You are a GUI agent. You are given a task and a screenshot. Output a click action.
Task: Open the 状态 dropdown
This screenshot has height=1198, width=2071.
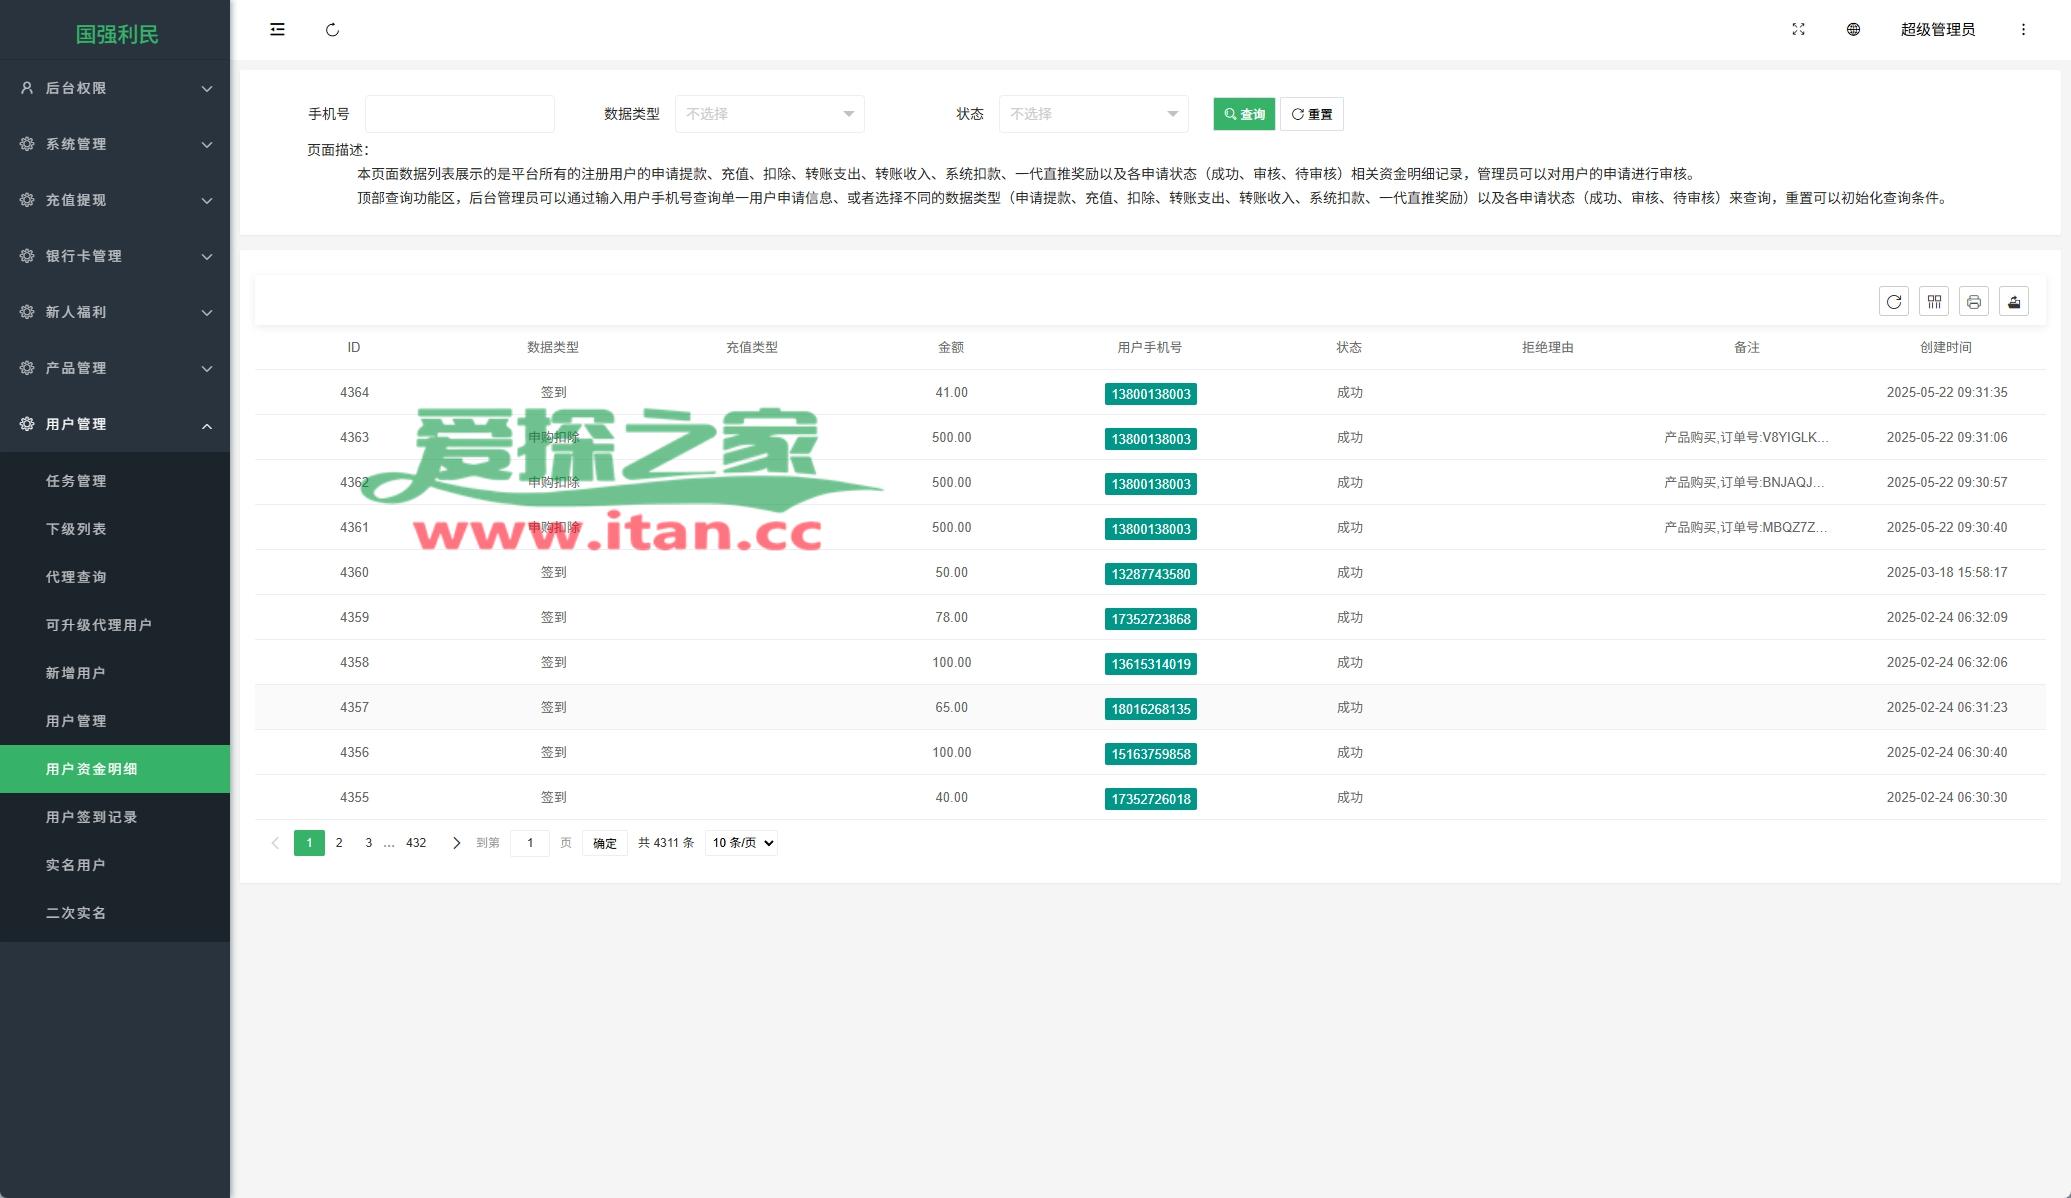point(1093,114)
